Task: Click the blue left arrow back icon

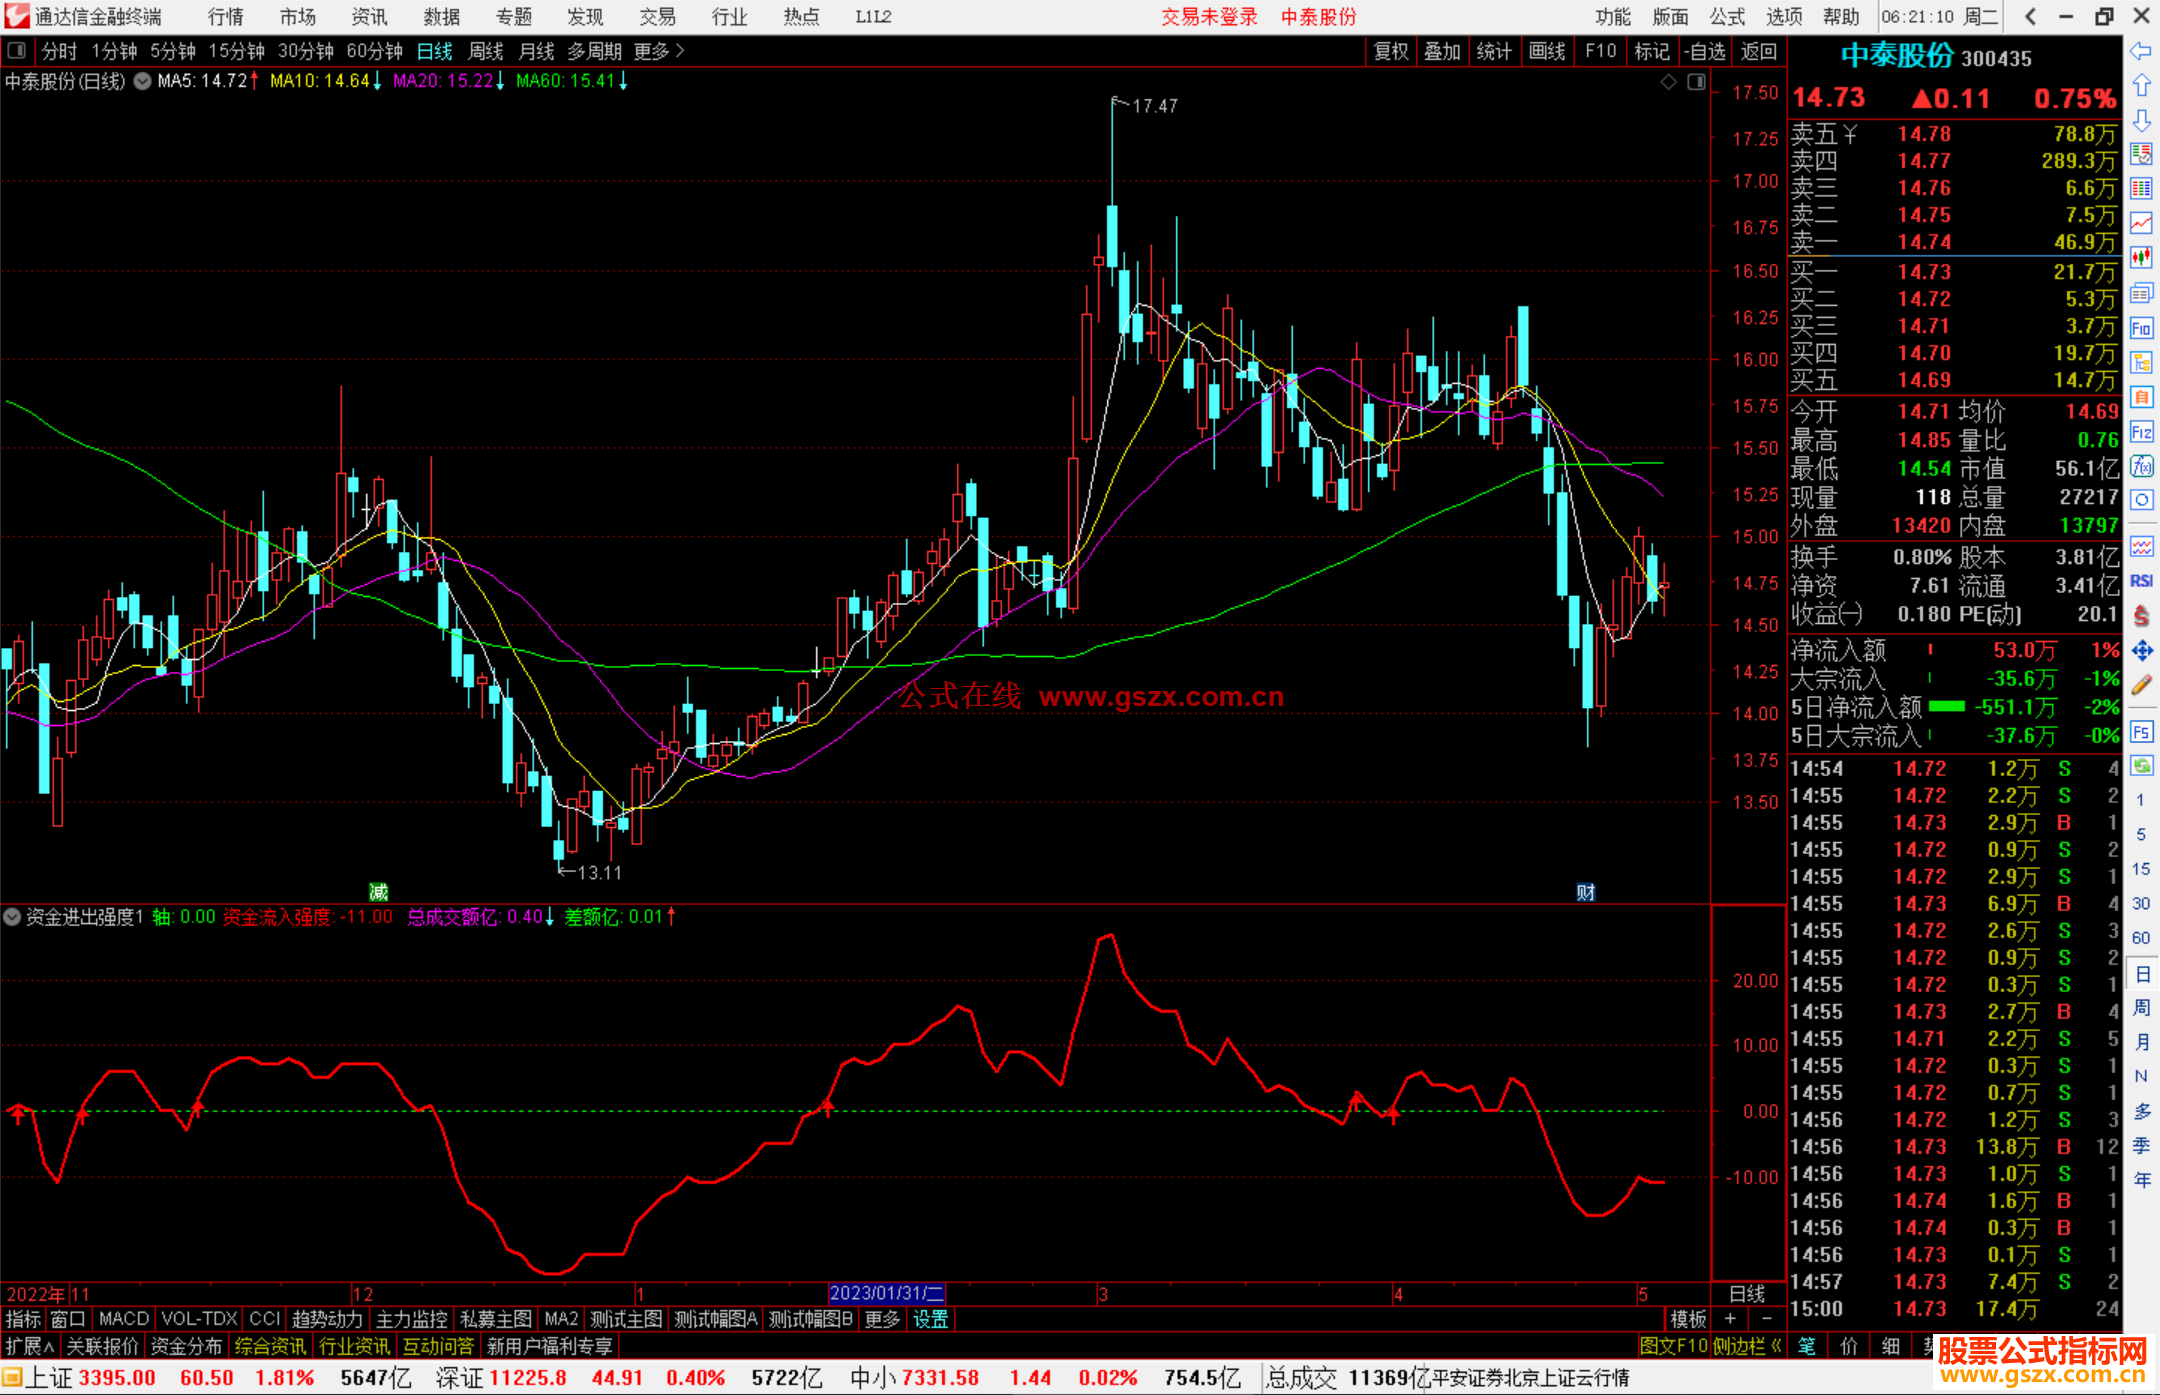Action: coord(2141,51)
